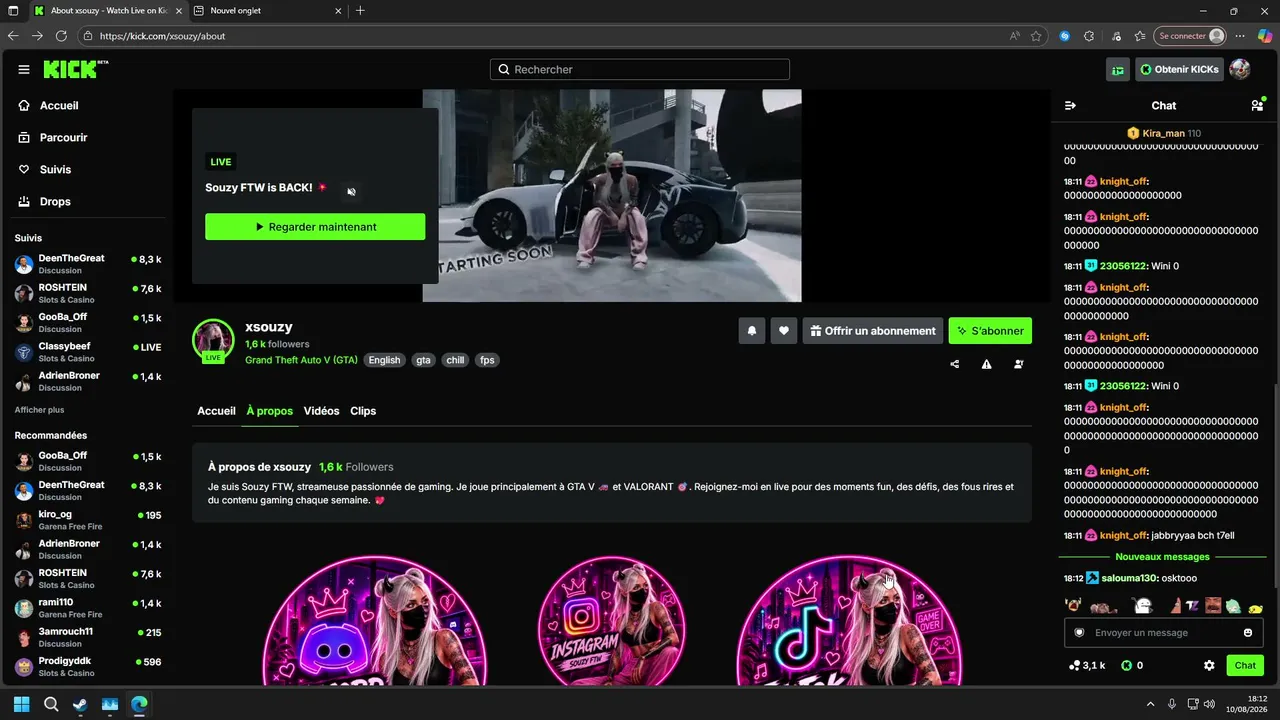1280x720 pixels.
Task: Open 3amrouch11 recommended channel
Action: coord(88,637)
